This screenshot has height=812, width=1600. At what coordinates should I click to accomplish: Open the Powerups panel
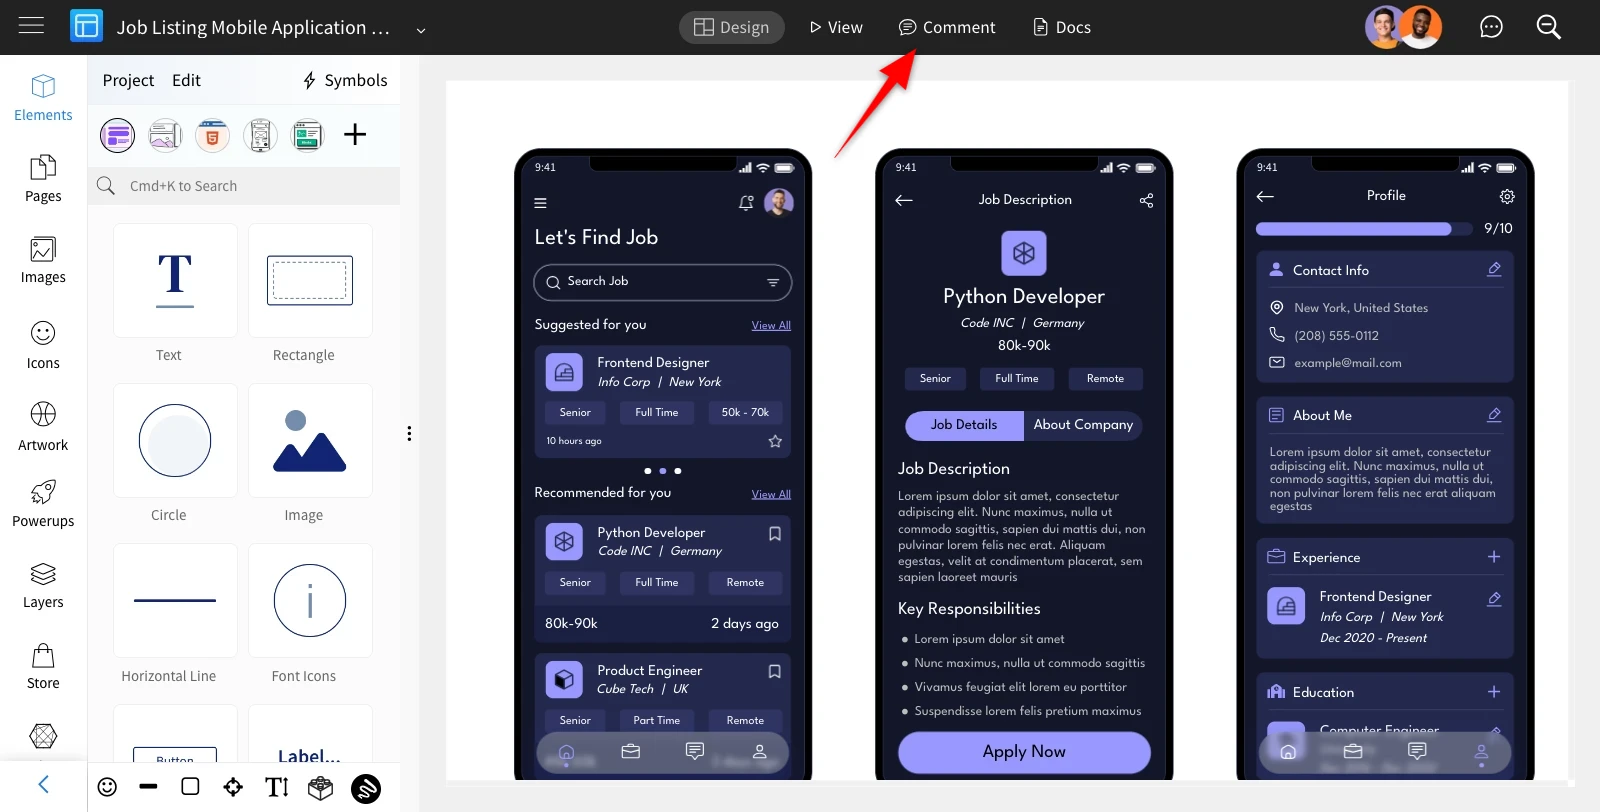click(43, 504)
